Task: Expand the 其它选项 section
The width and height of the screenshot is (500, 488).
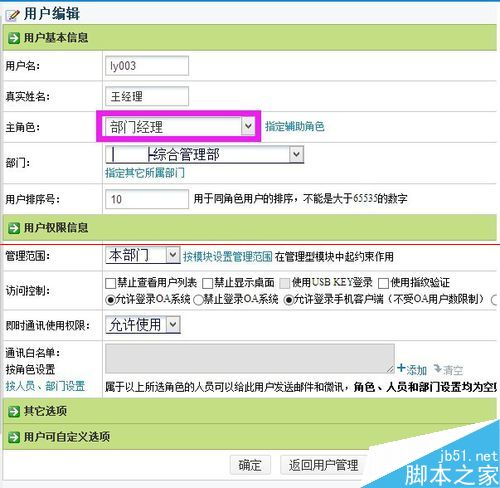Action: 250,411
